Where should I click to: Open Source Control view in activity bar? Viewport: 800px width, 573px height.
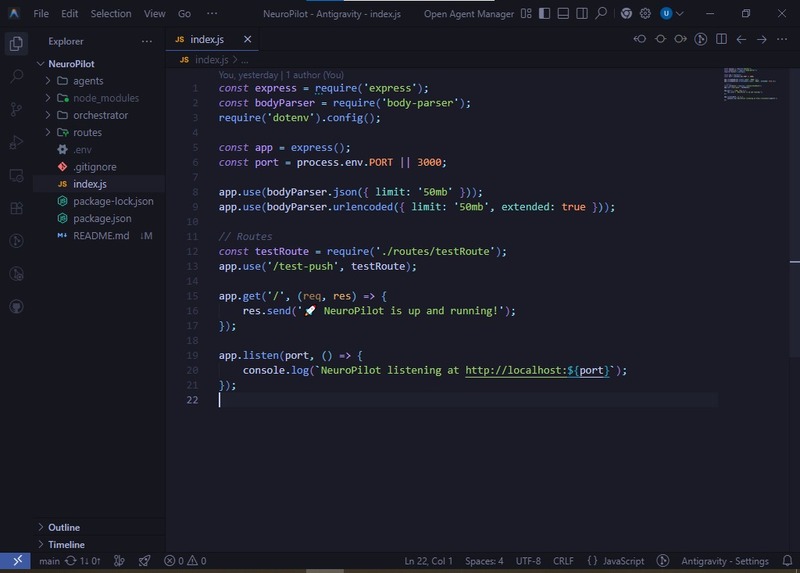pyautogui.click(x=16, y=109)
